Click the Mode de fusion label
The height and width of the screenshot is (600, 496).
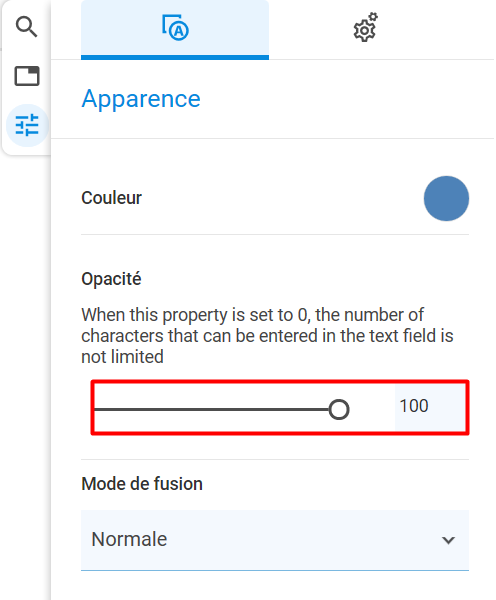[x=142, y=484]
